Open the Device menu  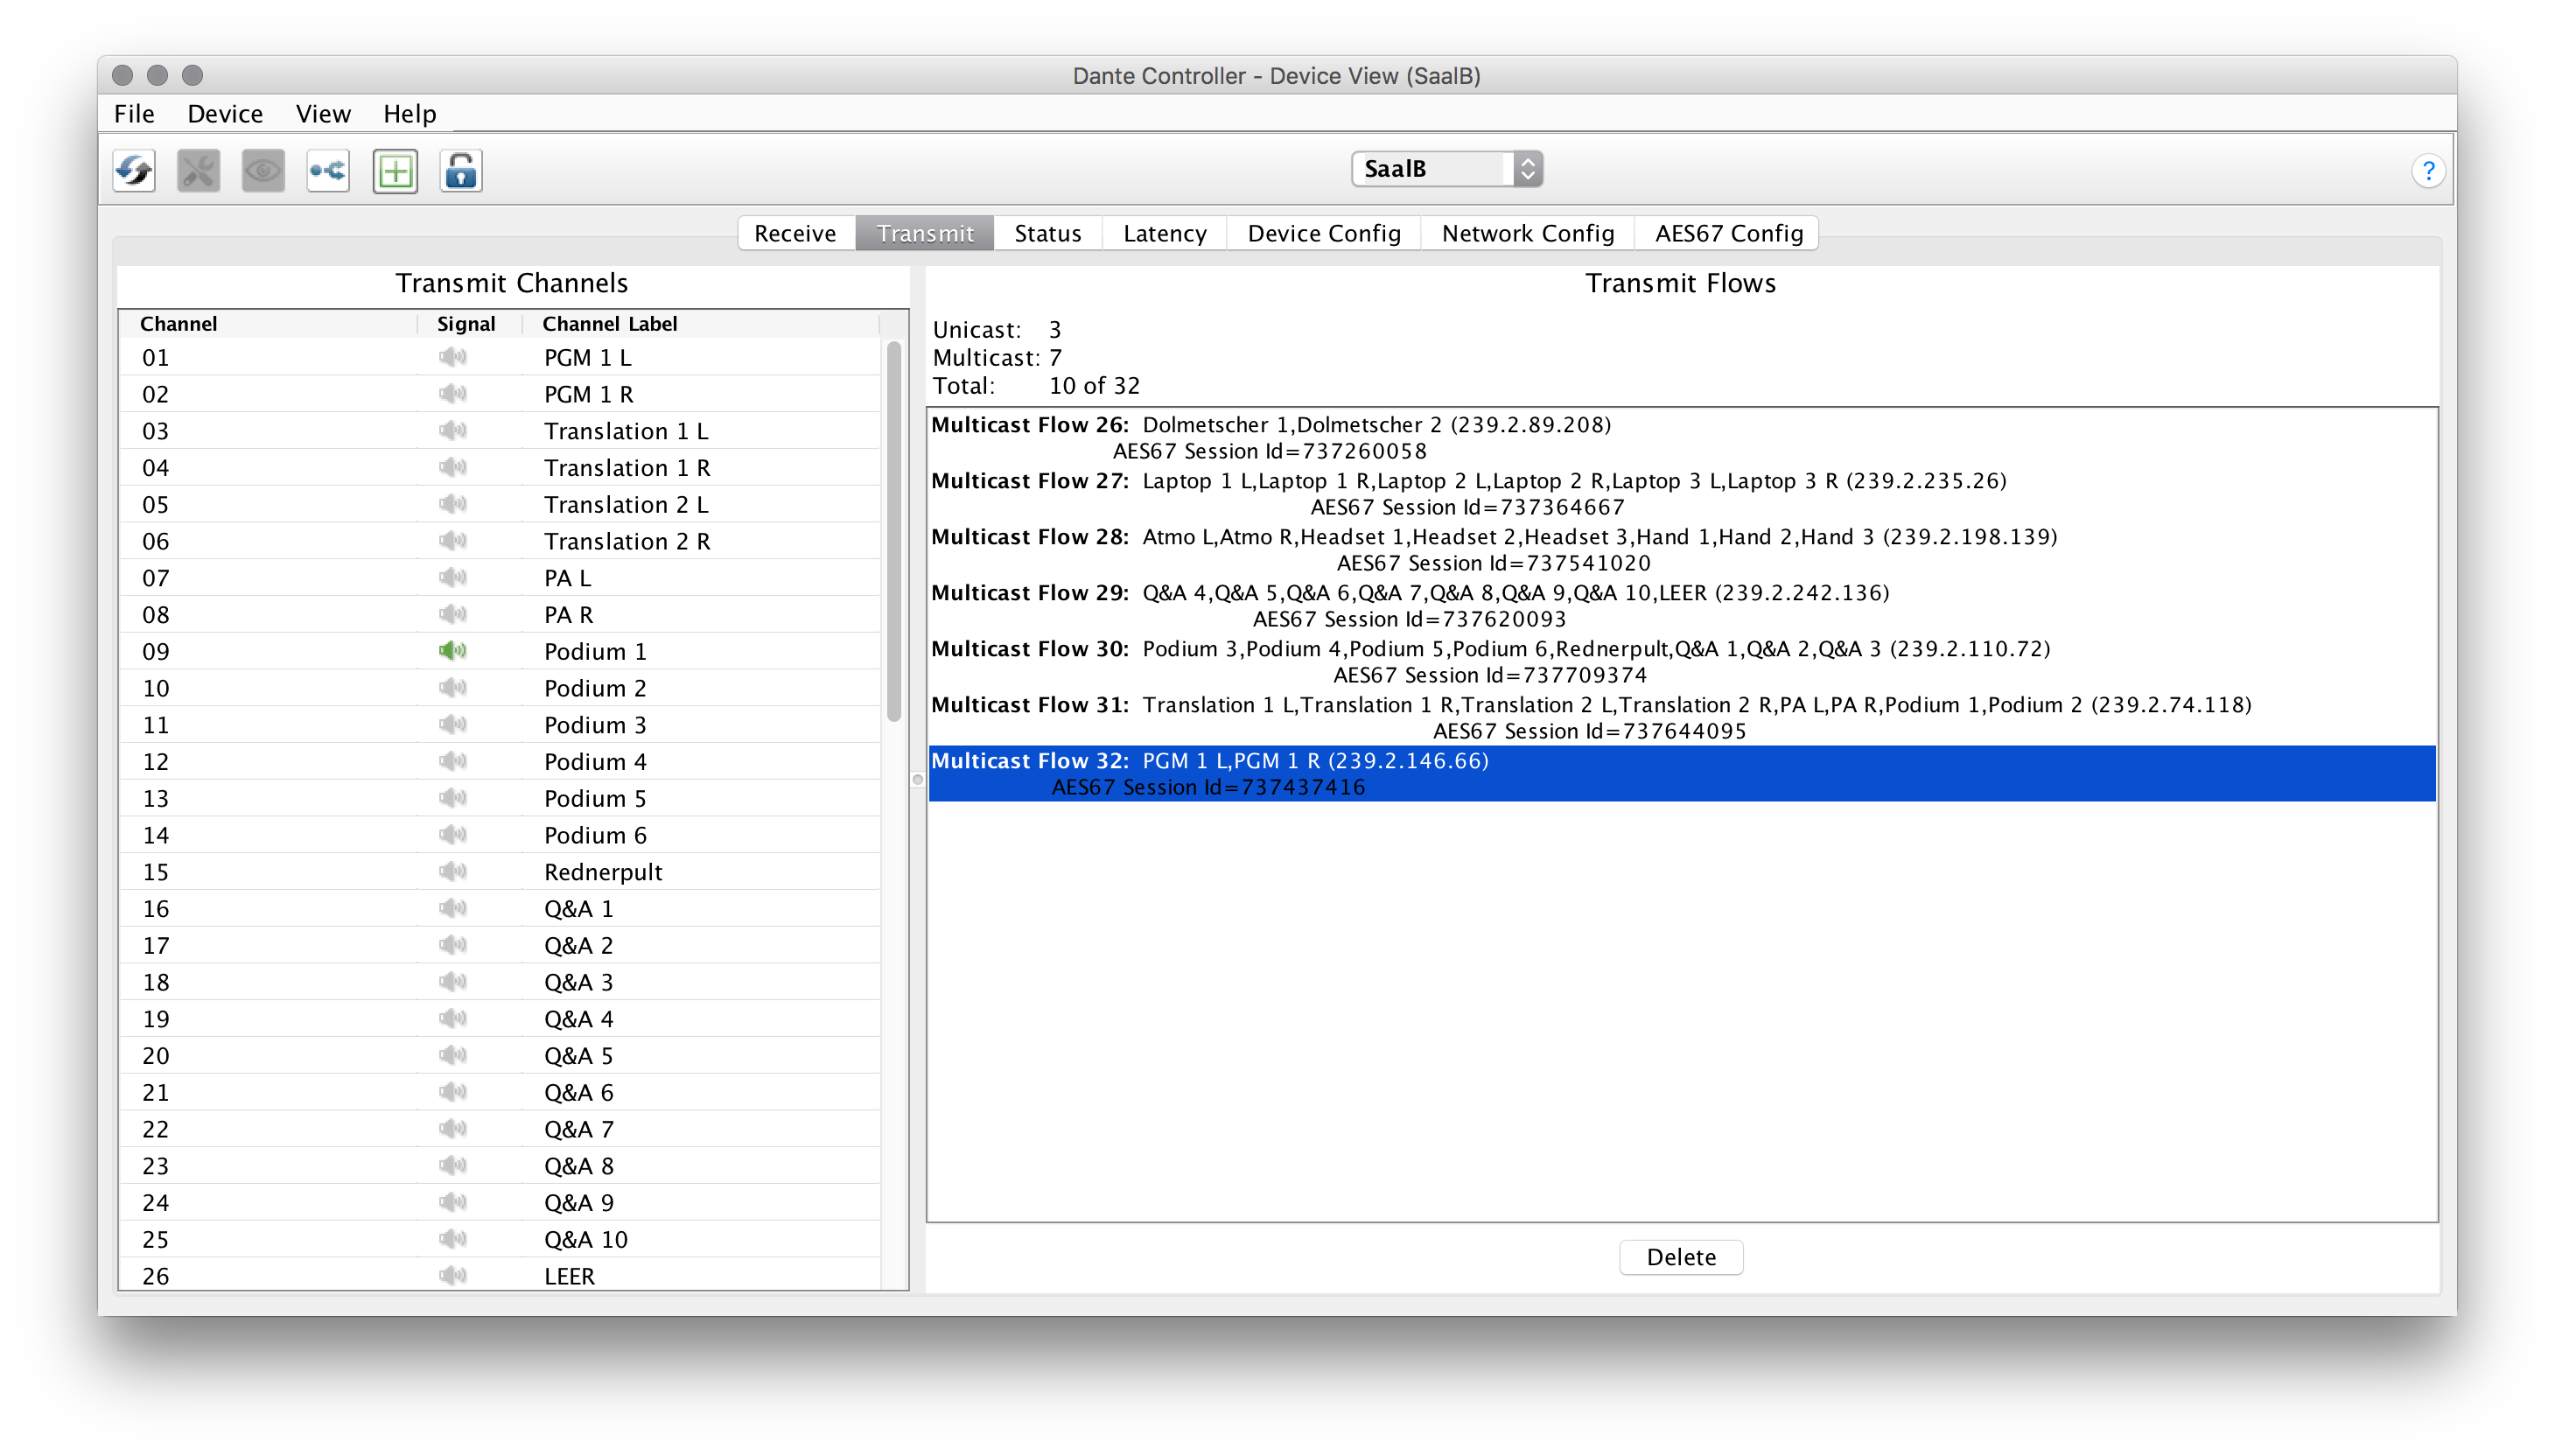click(x=225, y=114)
